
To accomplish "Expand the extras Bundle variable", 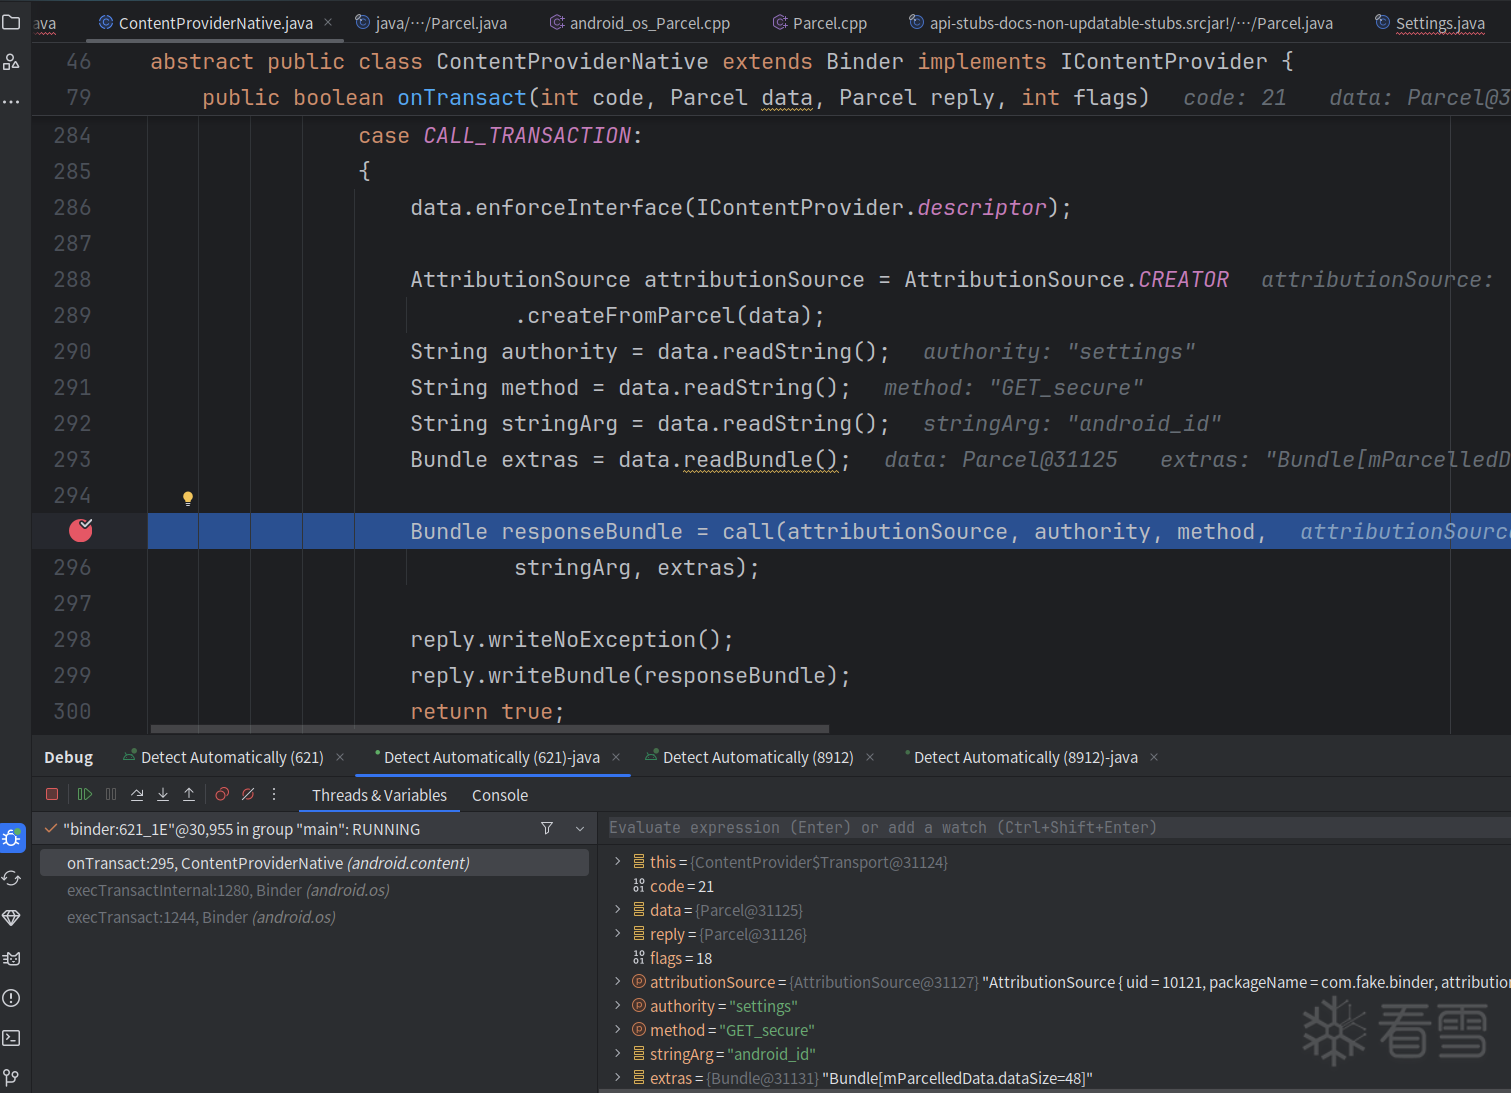I will [617, 1078].
